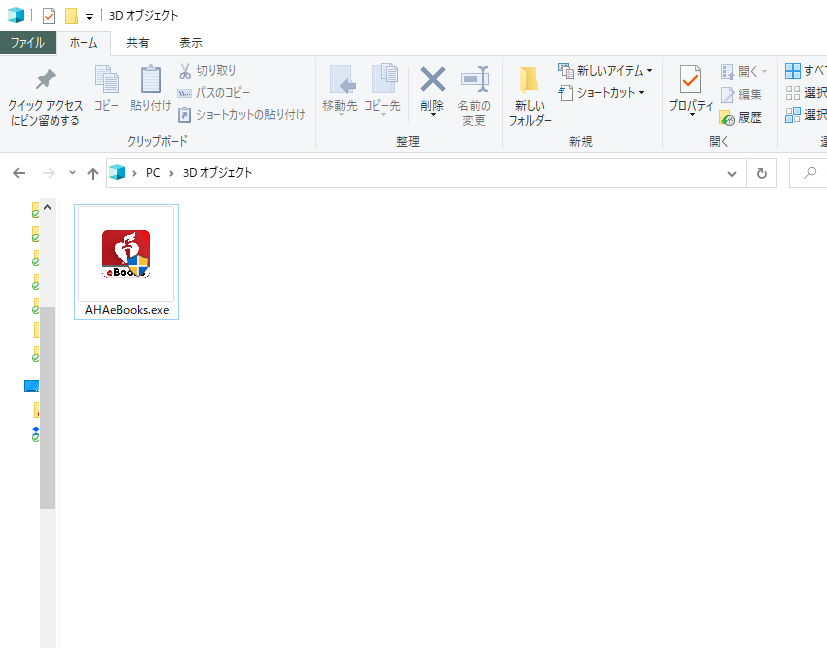Switch to the View (表示) tab
Image resolution: width=827 pixels, height=648 pixels.
pos(190,43)
